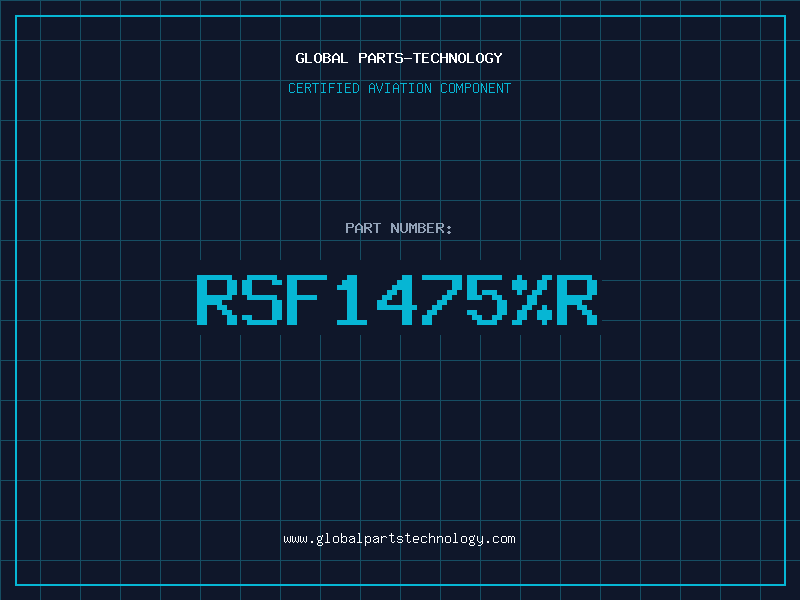Select the 'CERTIFIED AVIATION COMPONENT' subtitle
This screenshot has height=600, width=800.
click(399, 88)
